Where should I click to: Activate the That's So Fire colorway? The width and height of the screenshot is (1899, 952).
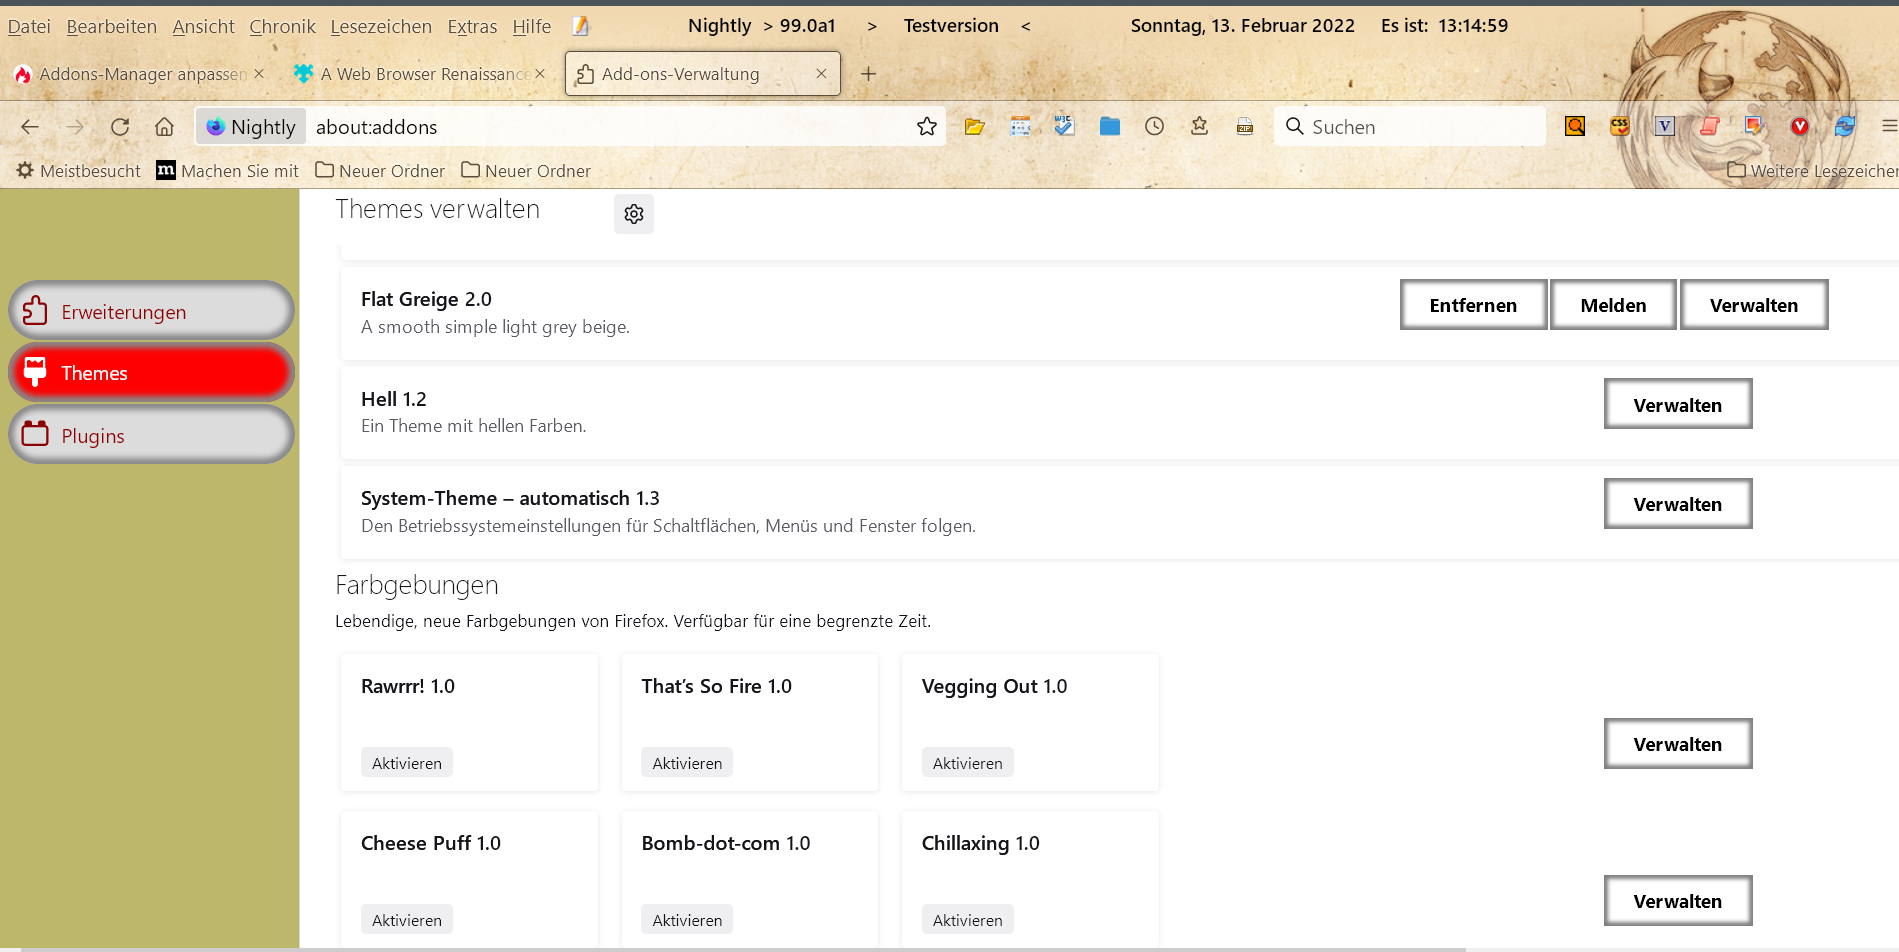point(687,763)
